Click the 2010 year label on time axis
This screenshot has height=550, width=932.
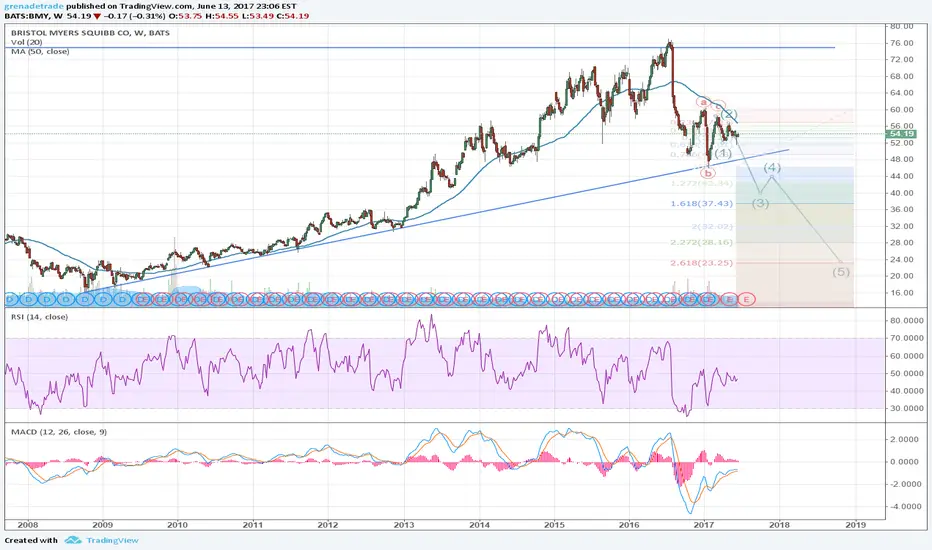click(177, 525)
